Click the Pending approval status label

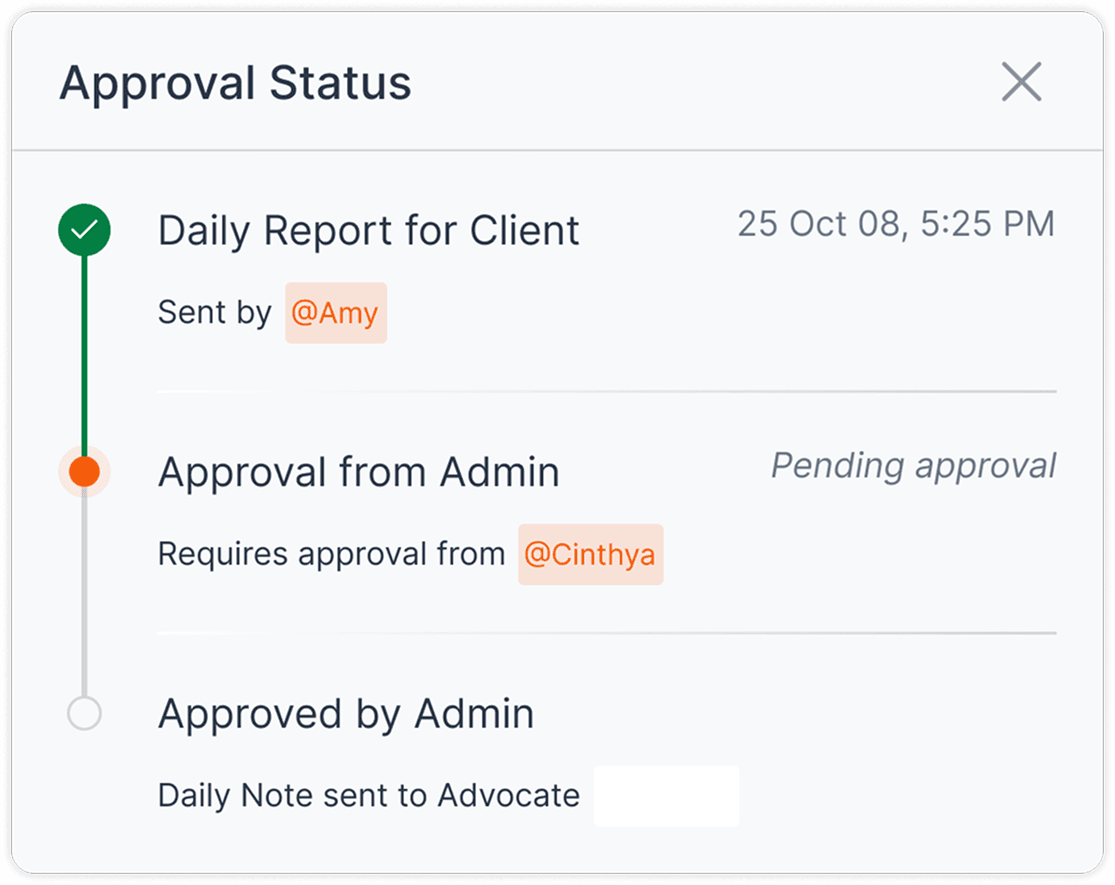coord(913,465)
